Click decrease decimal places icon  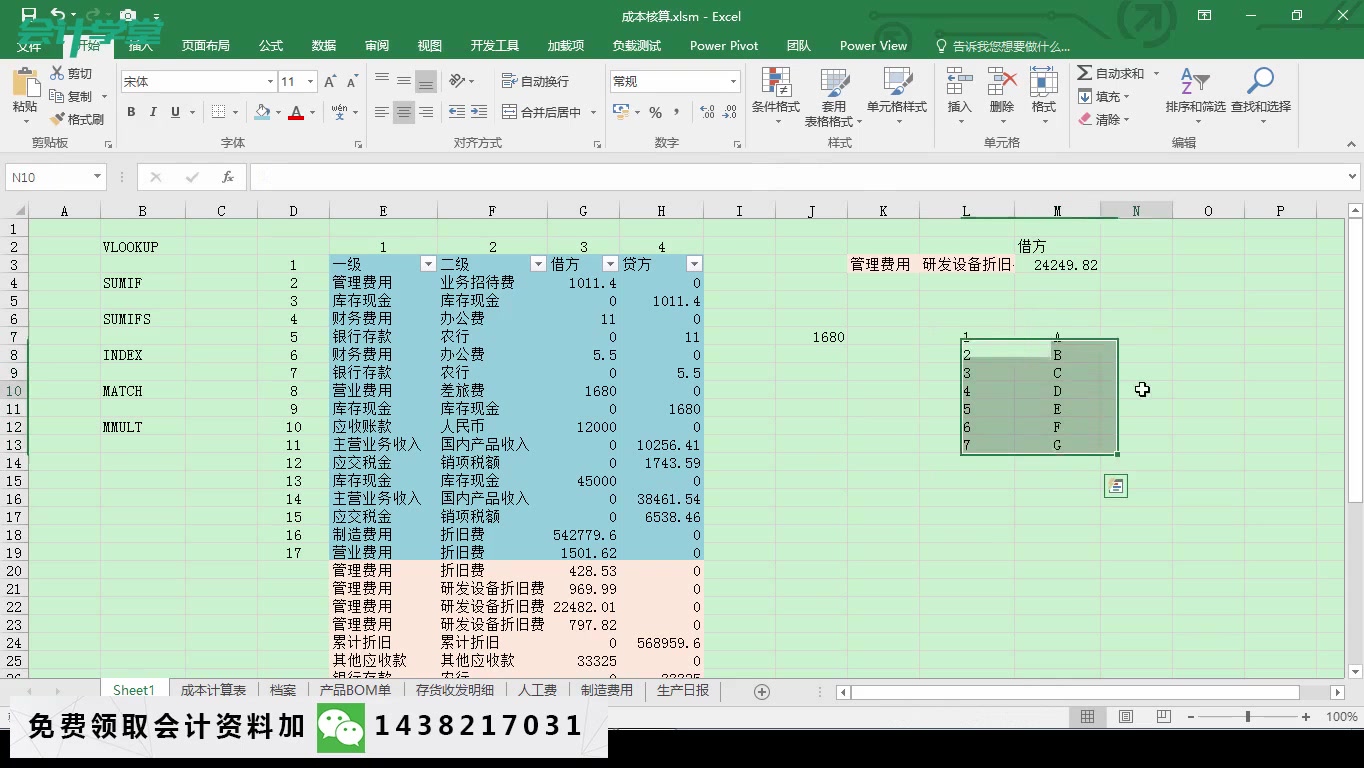(x=729, y=112)
